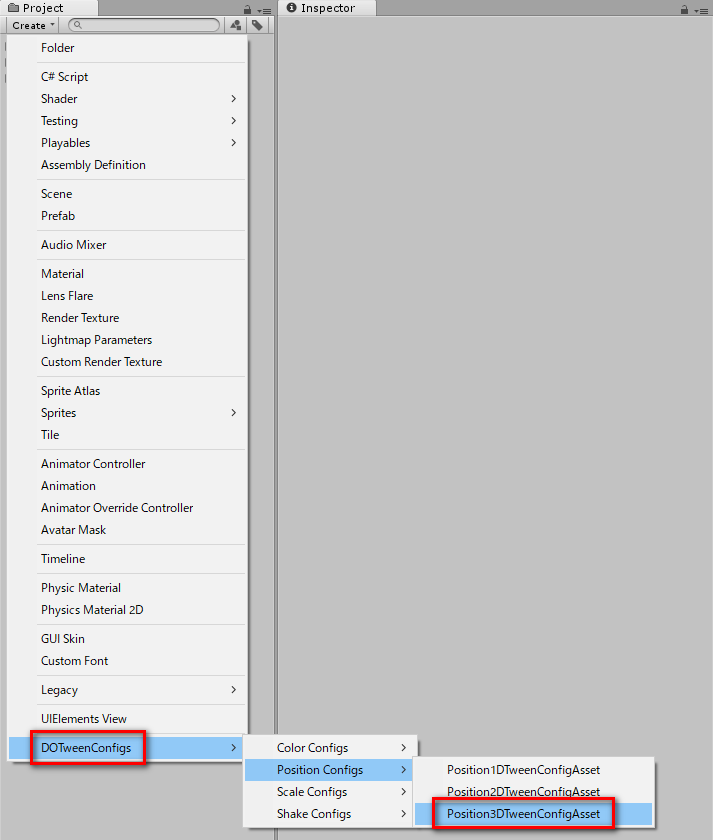The width and height of the screenshot is (713, 840).
Task: Create an Avatar Mask
Action: coord(127,529)
